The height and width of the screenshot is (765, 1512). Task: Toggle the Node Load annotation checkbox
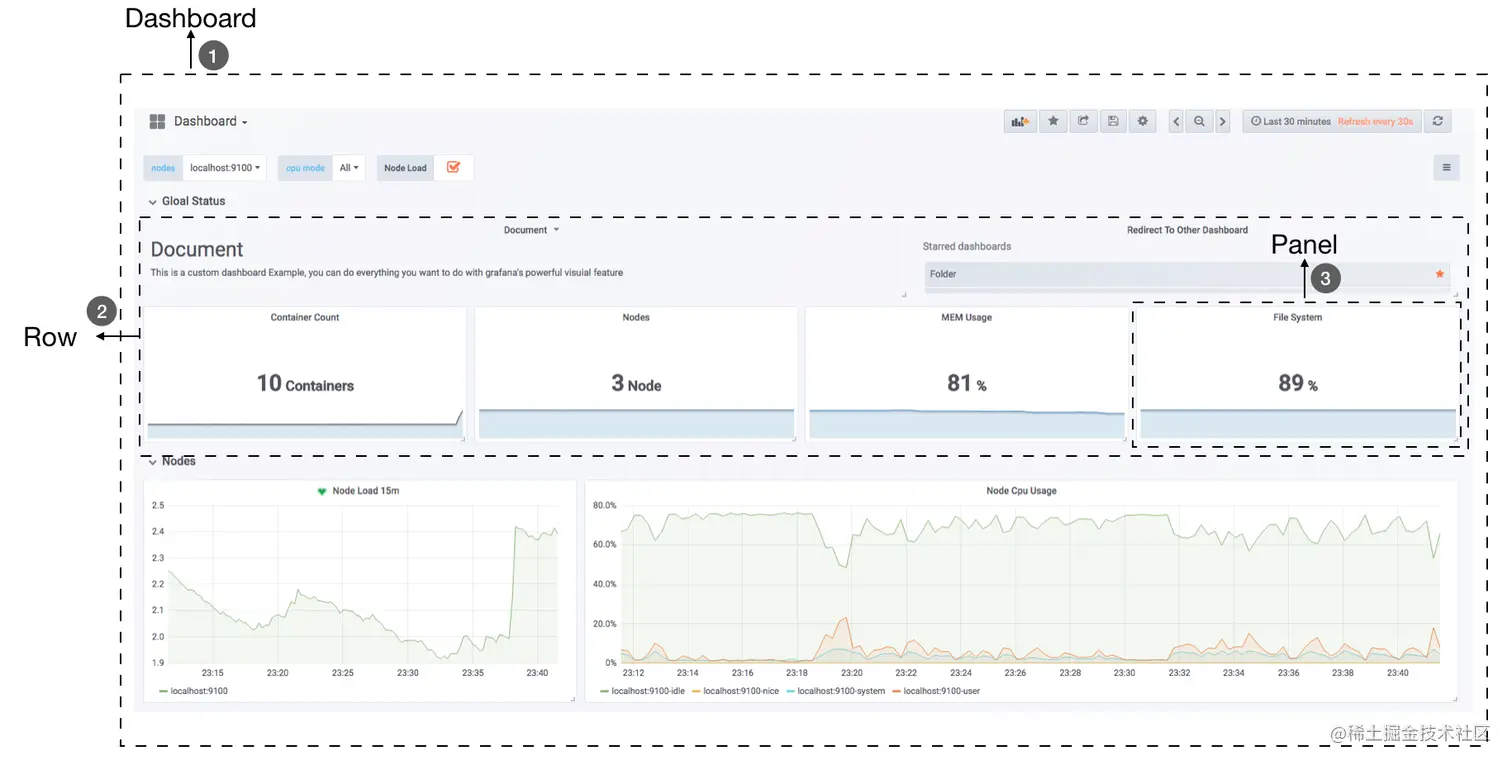click(x=453, y=167)
